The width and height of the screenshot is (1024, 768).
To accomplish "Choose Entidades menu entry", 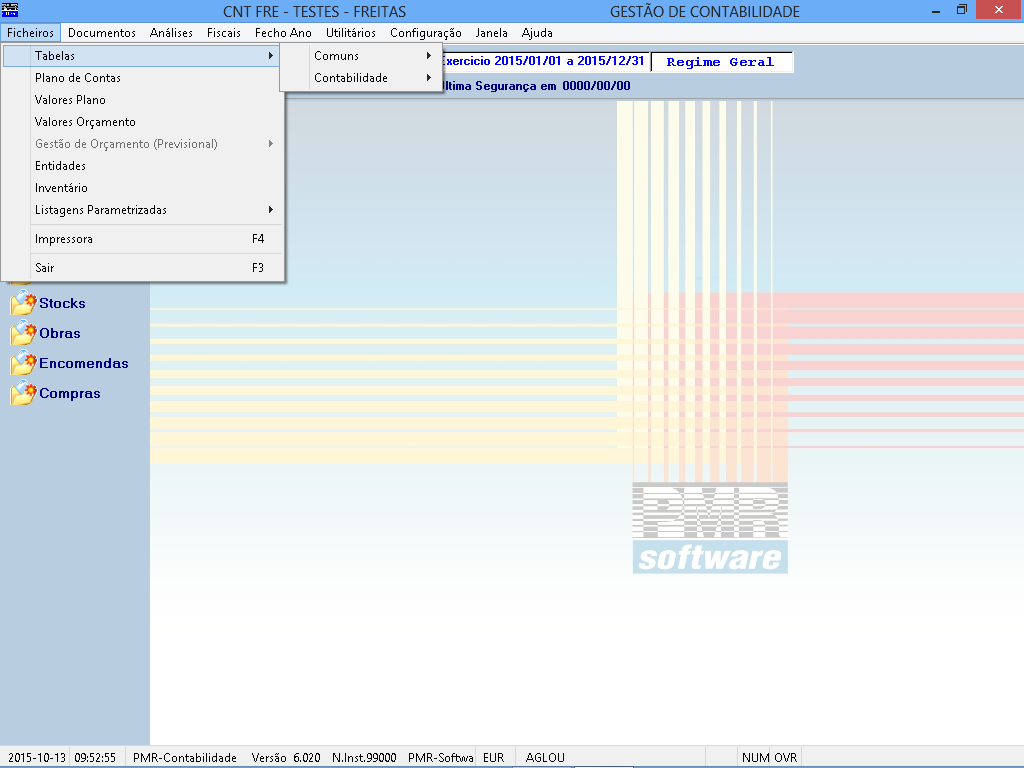I will (142, 166).
